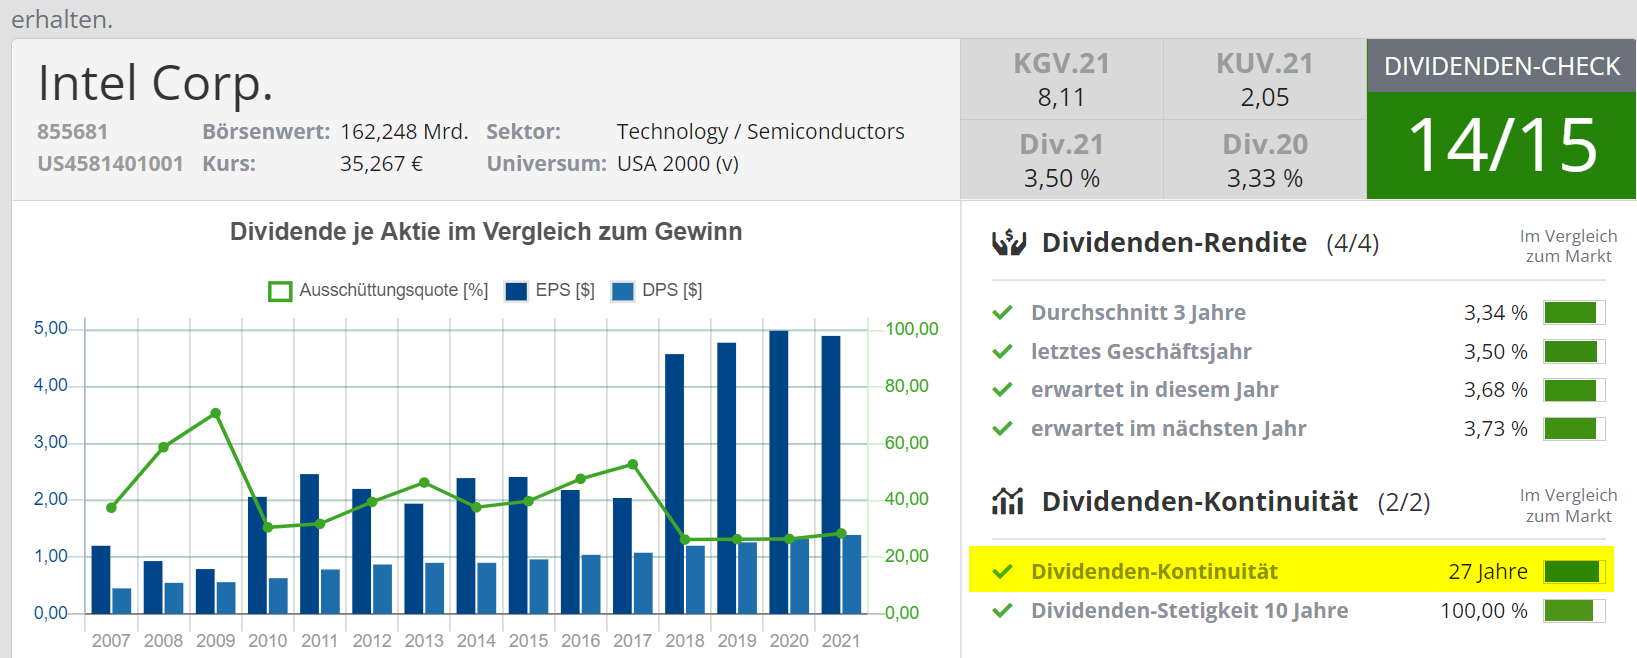
Task: Click the 2021 x-axis label
Action: point(841,641)
